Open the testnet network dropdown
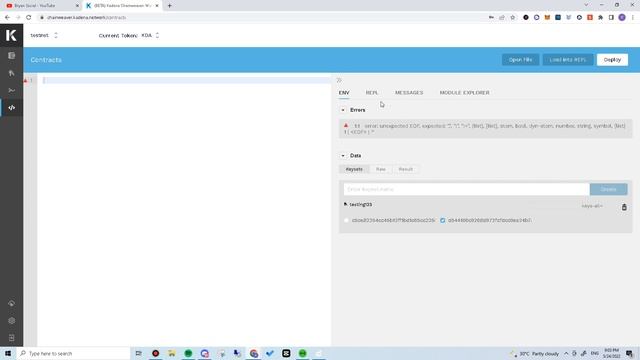The width and height of the screenshot is (640, 360). (x=44, y=36)
